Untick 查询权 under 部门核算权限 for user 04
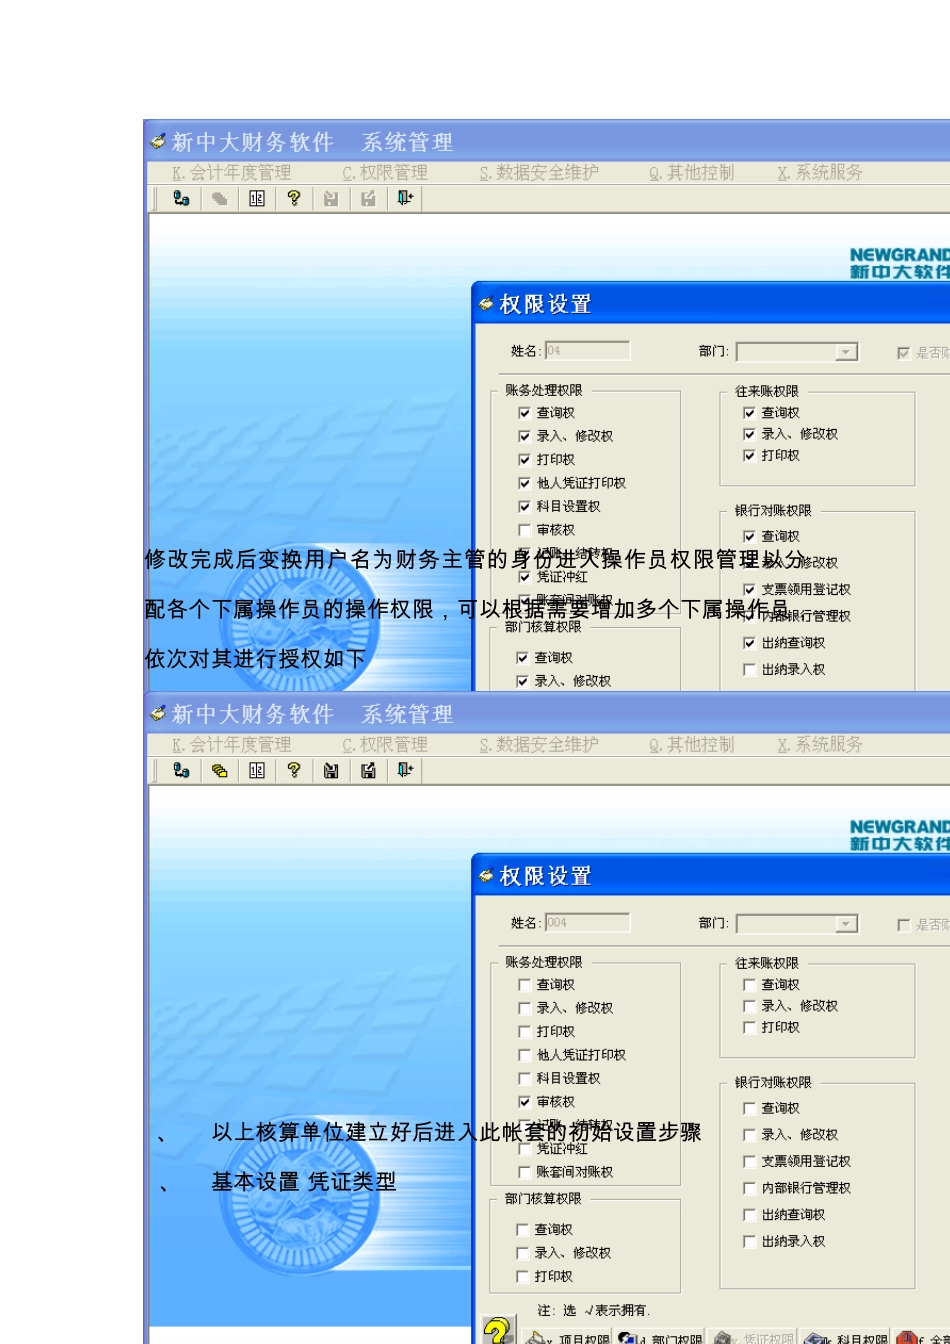 click(x=522, y=658)
